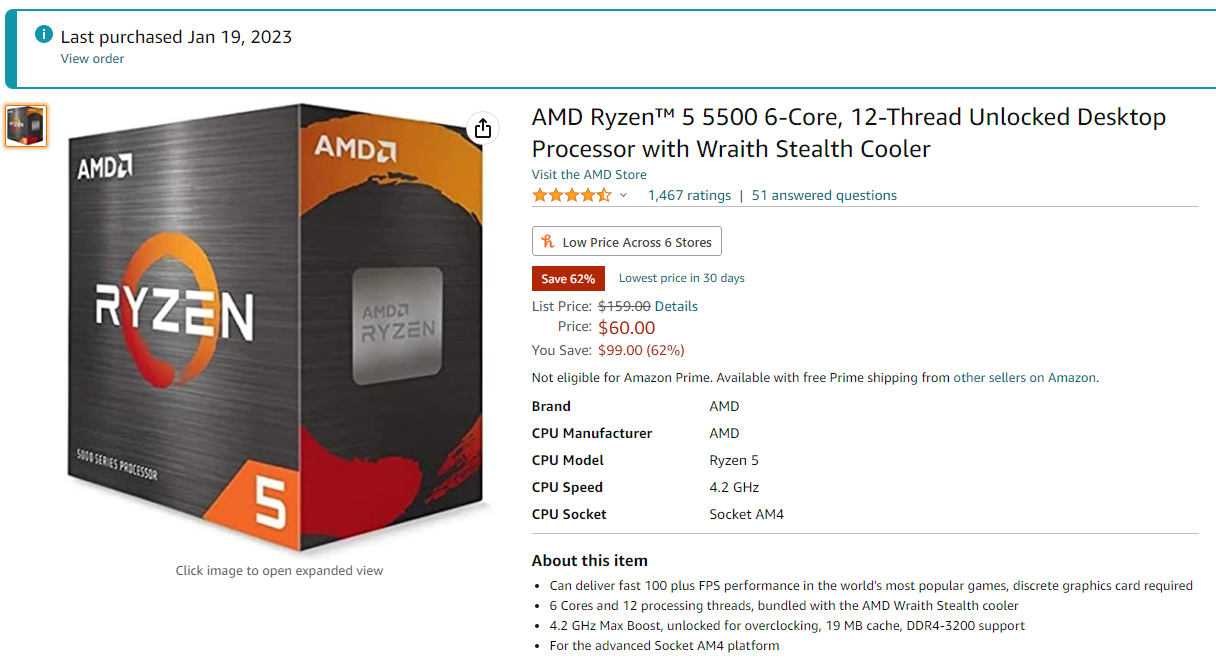Select the small product thumbnail on left
This screenshot has width=1216, height=669.
(26, 126)
